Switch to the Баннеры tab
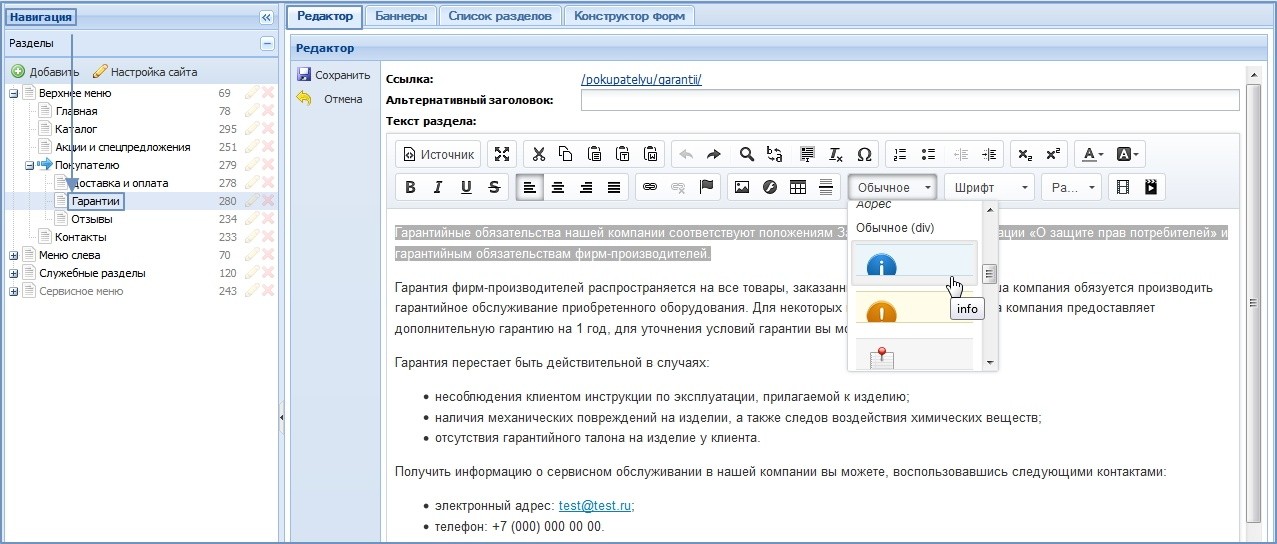 pyautogui.click(x=401, y=16)
